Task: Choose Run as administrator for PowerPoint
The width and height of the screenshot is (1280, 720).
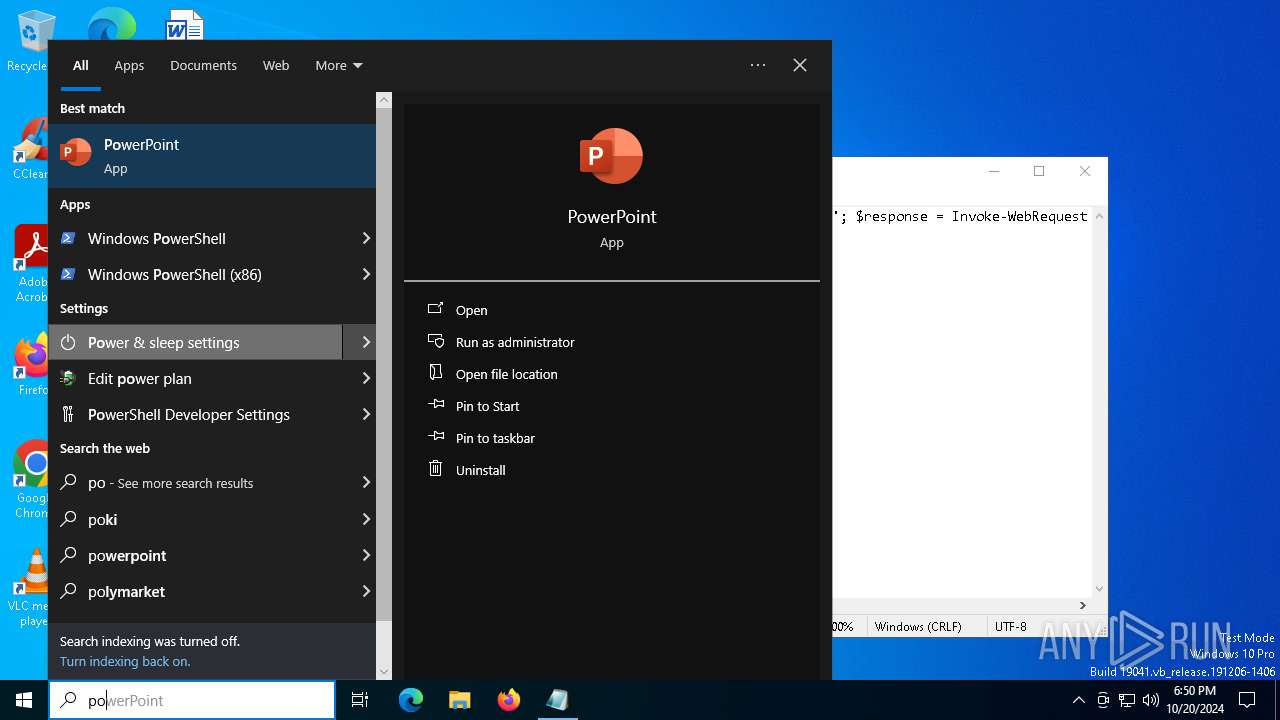Action: [x=515, y=342]
